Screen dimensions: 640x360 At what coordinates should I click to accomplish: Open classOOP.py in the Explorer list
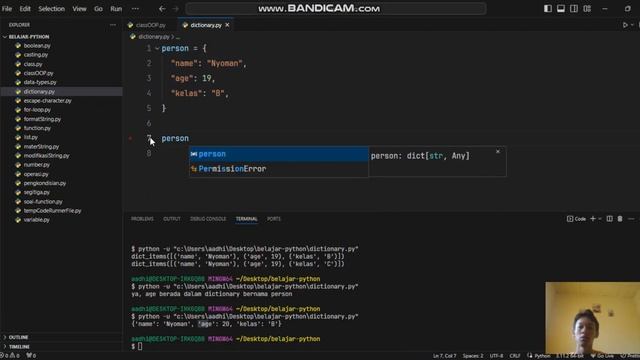pyautogui.click(x=38, y=73)
